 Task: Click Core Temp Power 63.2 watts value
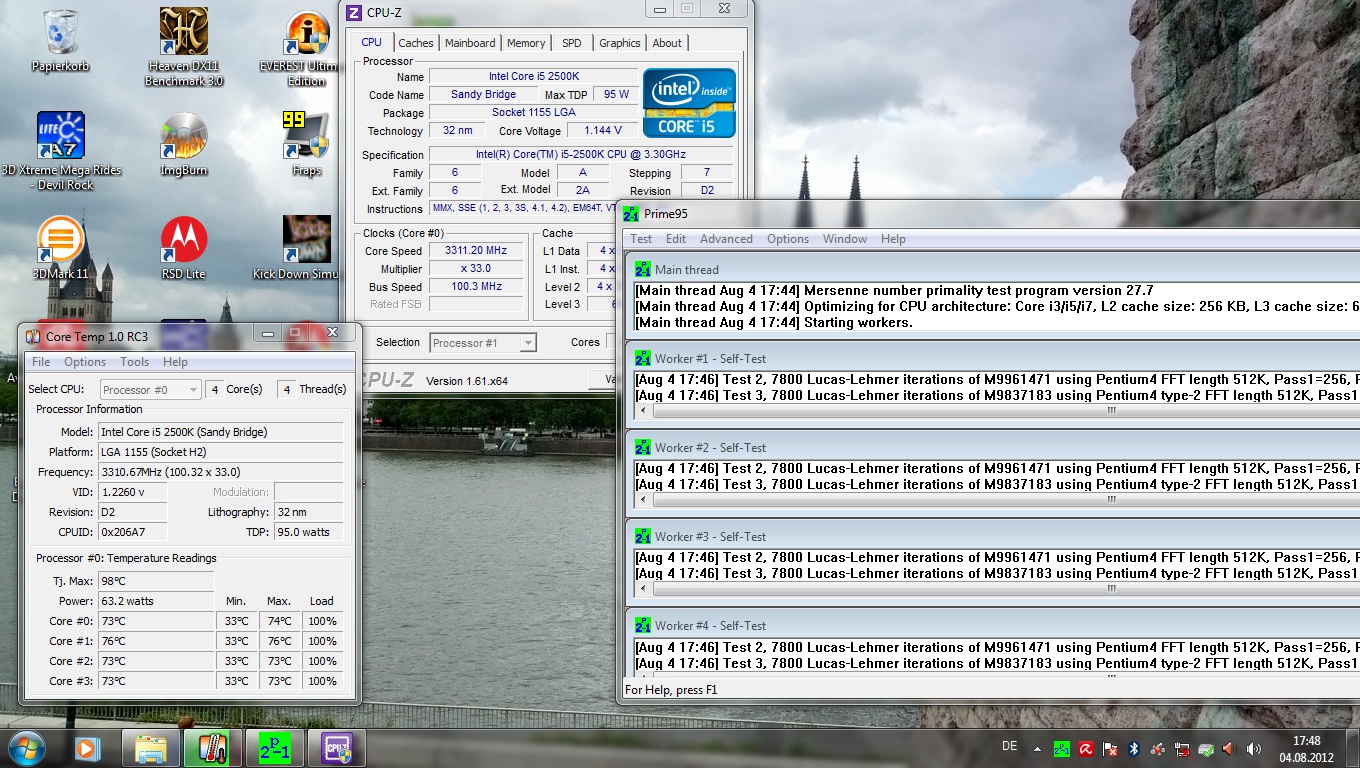click(155, 601)
